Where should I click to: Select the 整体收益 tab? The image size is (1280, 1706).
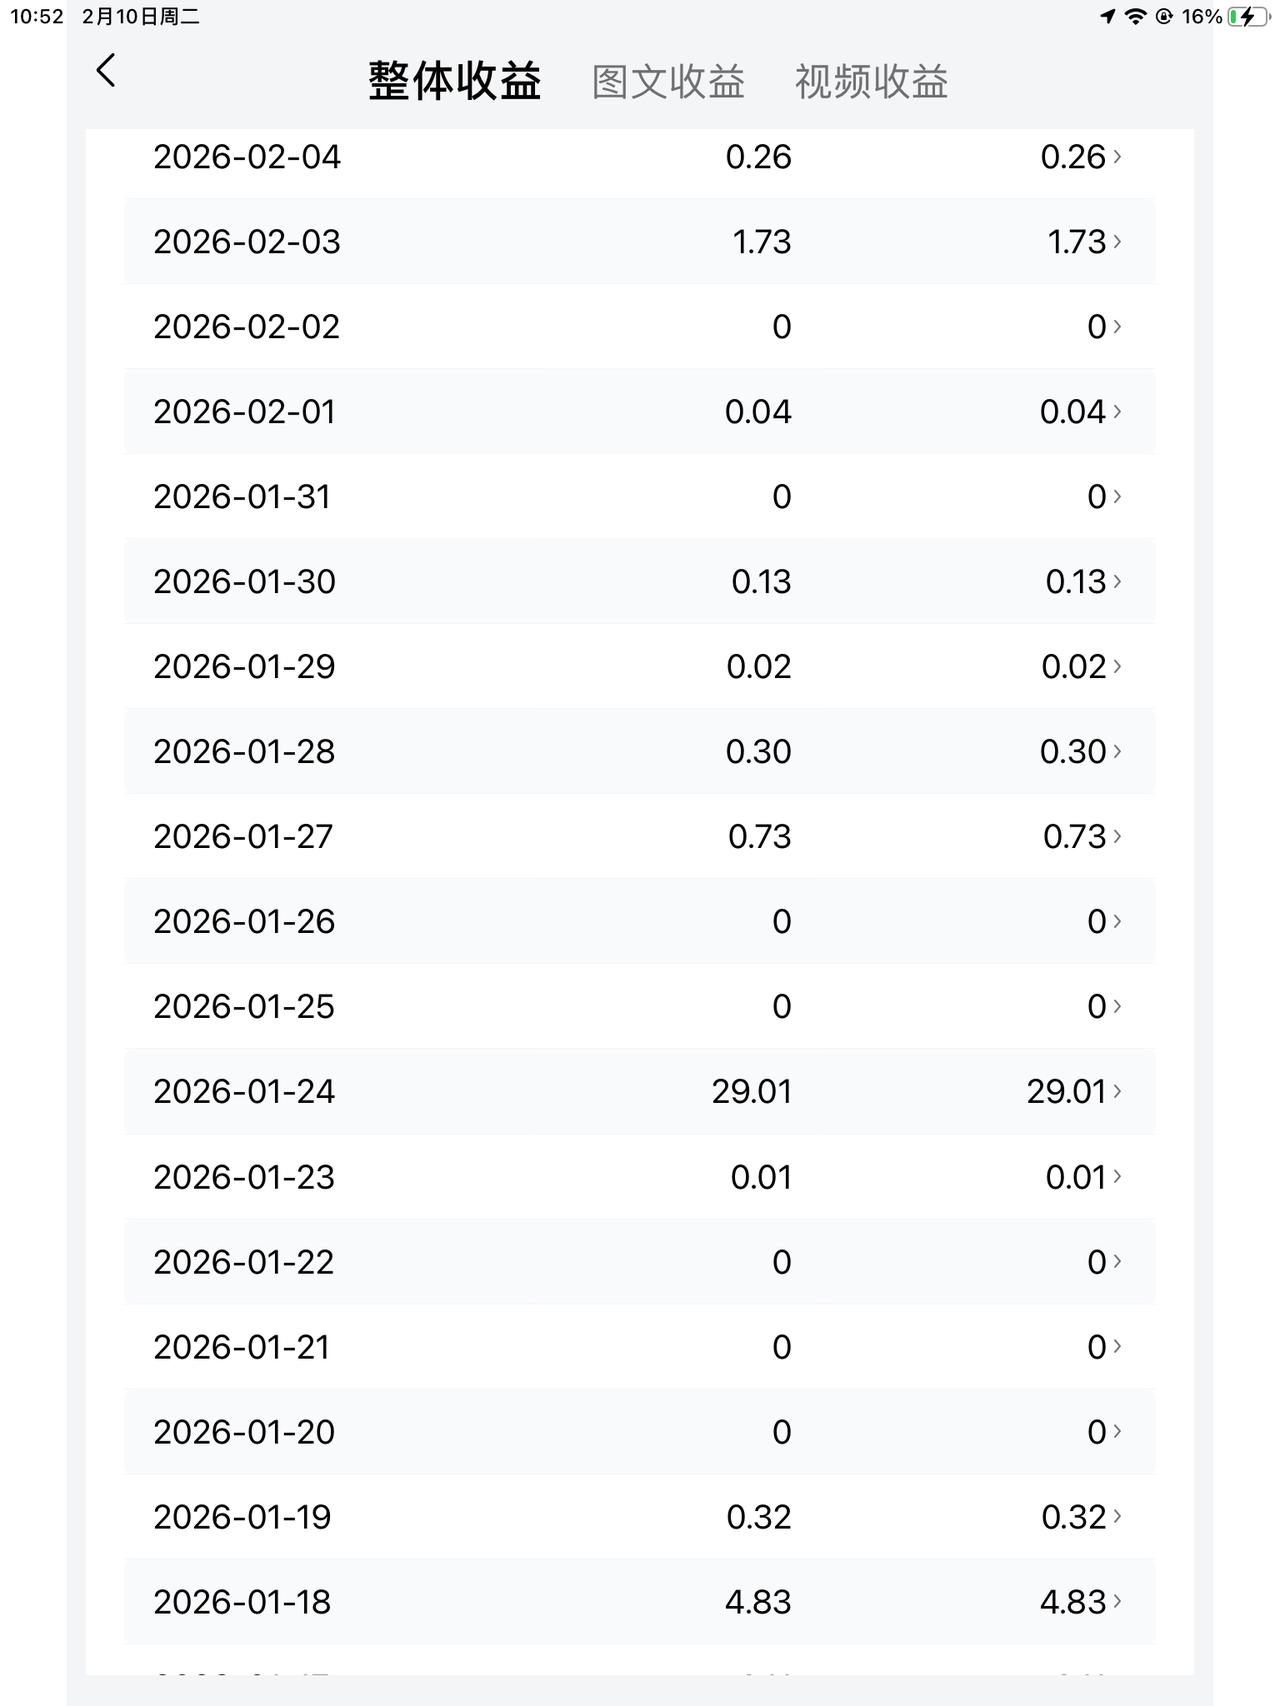point(455,81)
